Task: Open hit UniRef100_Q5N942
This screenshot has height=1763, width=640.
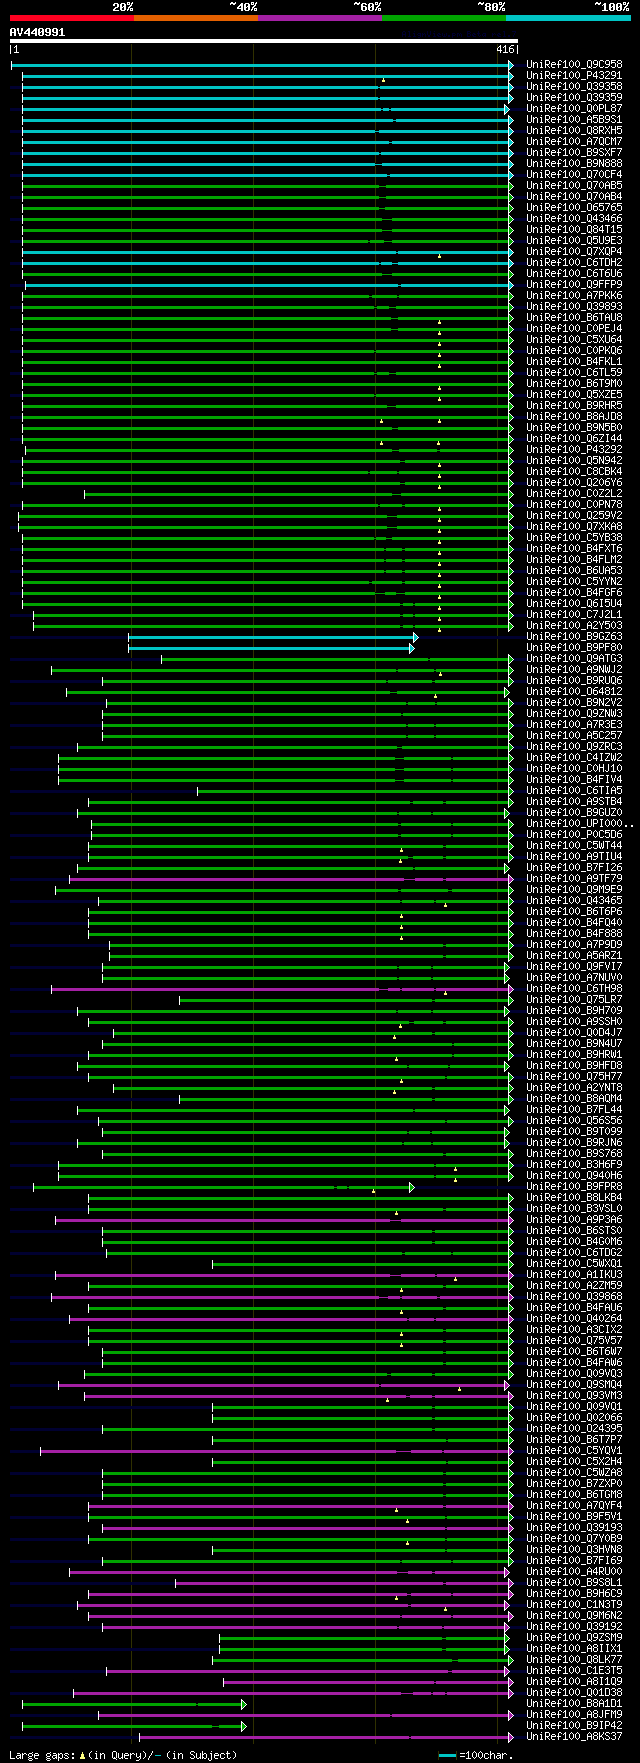Action: (574, 461)
